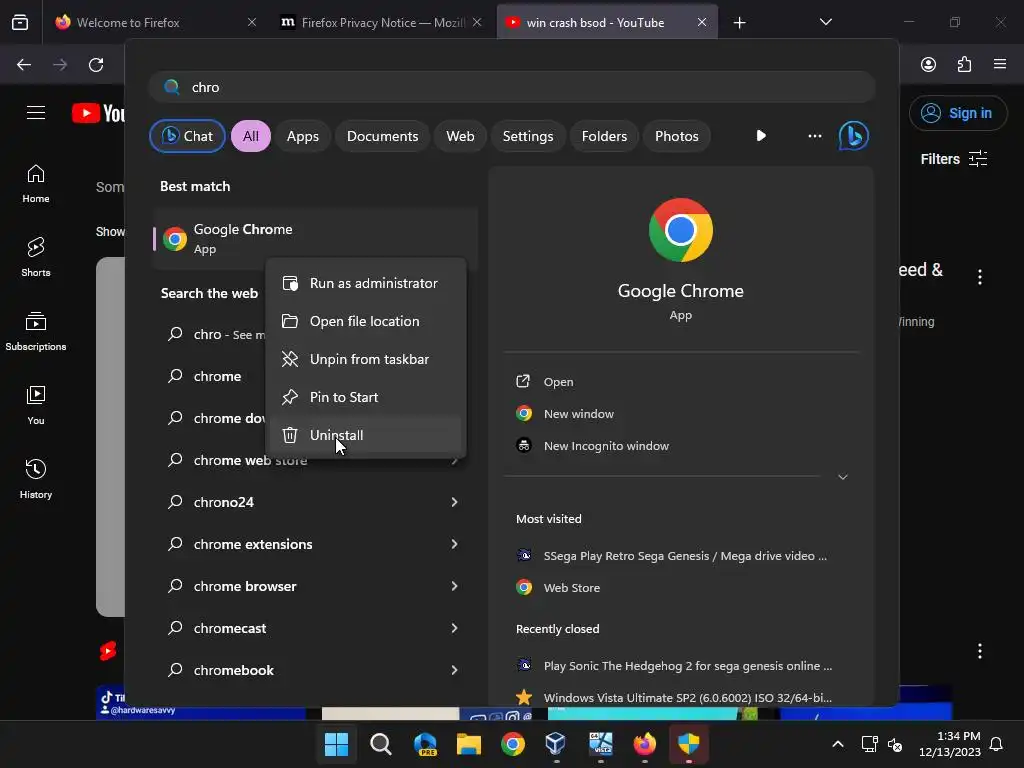Open the list all tabs dropdown
The height and width of the screenshot is (768, 1024).
(x=825, y=22)
